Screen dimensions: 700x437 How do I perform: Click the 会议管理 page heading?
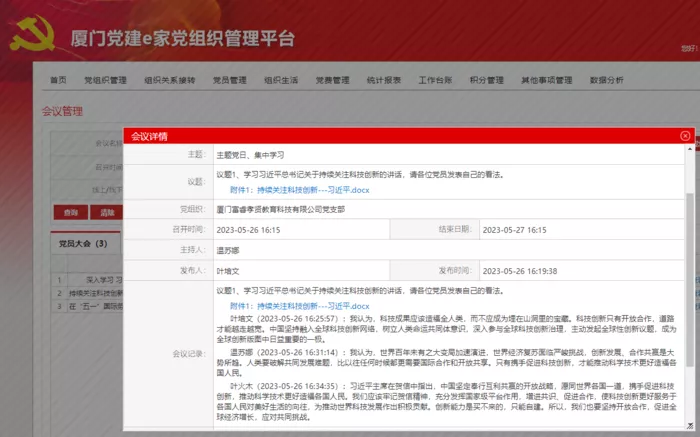point(62,111)
